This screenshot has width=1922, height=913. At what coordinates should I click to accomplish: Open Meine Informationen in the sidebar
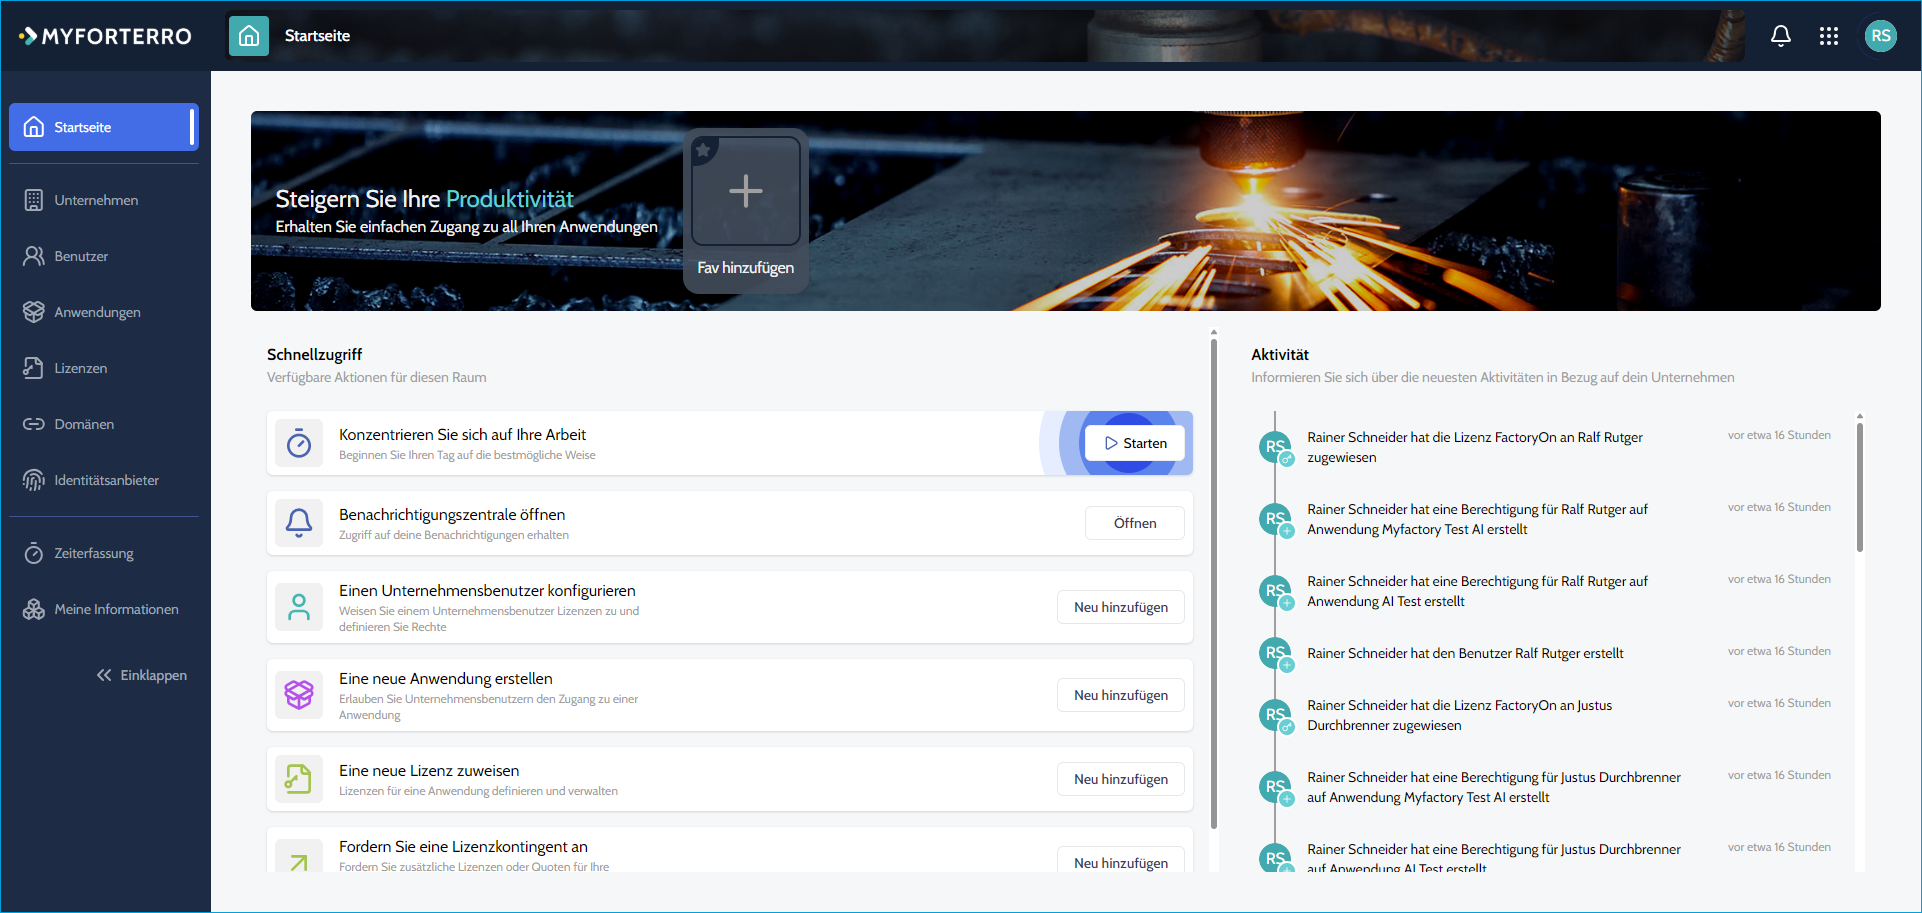click(104, 609)
